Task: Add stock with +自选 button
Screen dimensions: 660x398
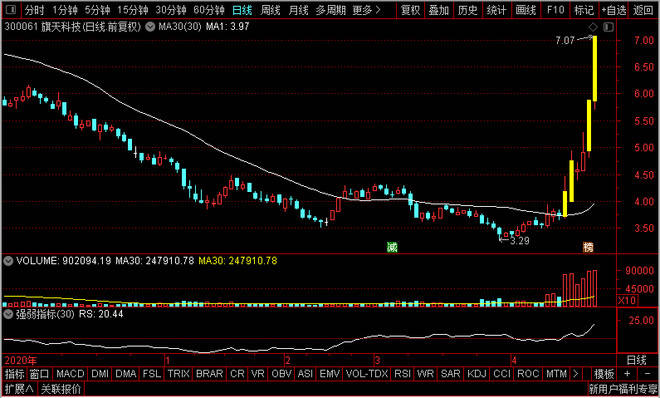Action: (x=614, y=10)
